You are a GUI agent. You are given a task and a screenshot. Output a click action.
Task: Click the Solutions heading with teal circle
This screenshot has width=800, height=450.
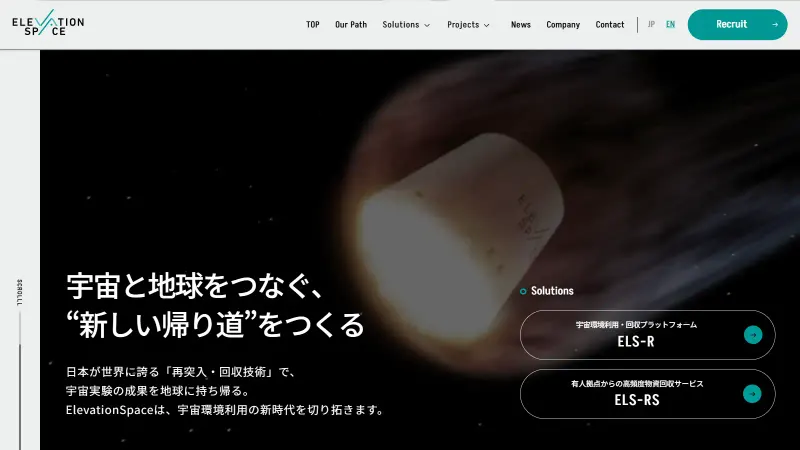pyautogui.click(x=546, y=291)
